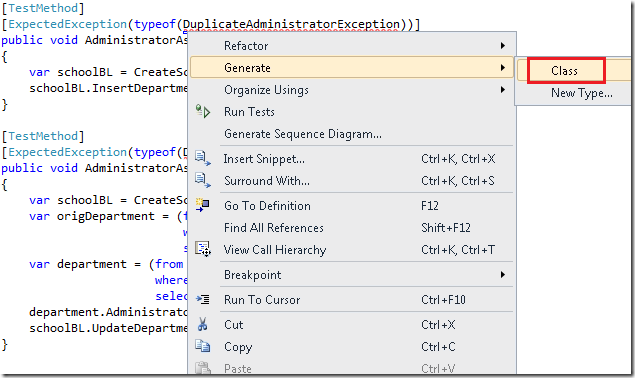This screenshot has width=635, height=378.
Task: Select Run To Cursor
Action: pyautogui.click(x=352, y=299)
